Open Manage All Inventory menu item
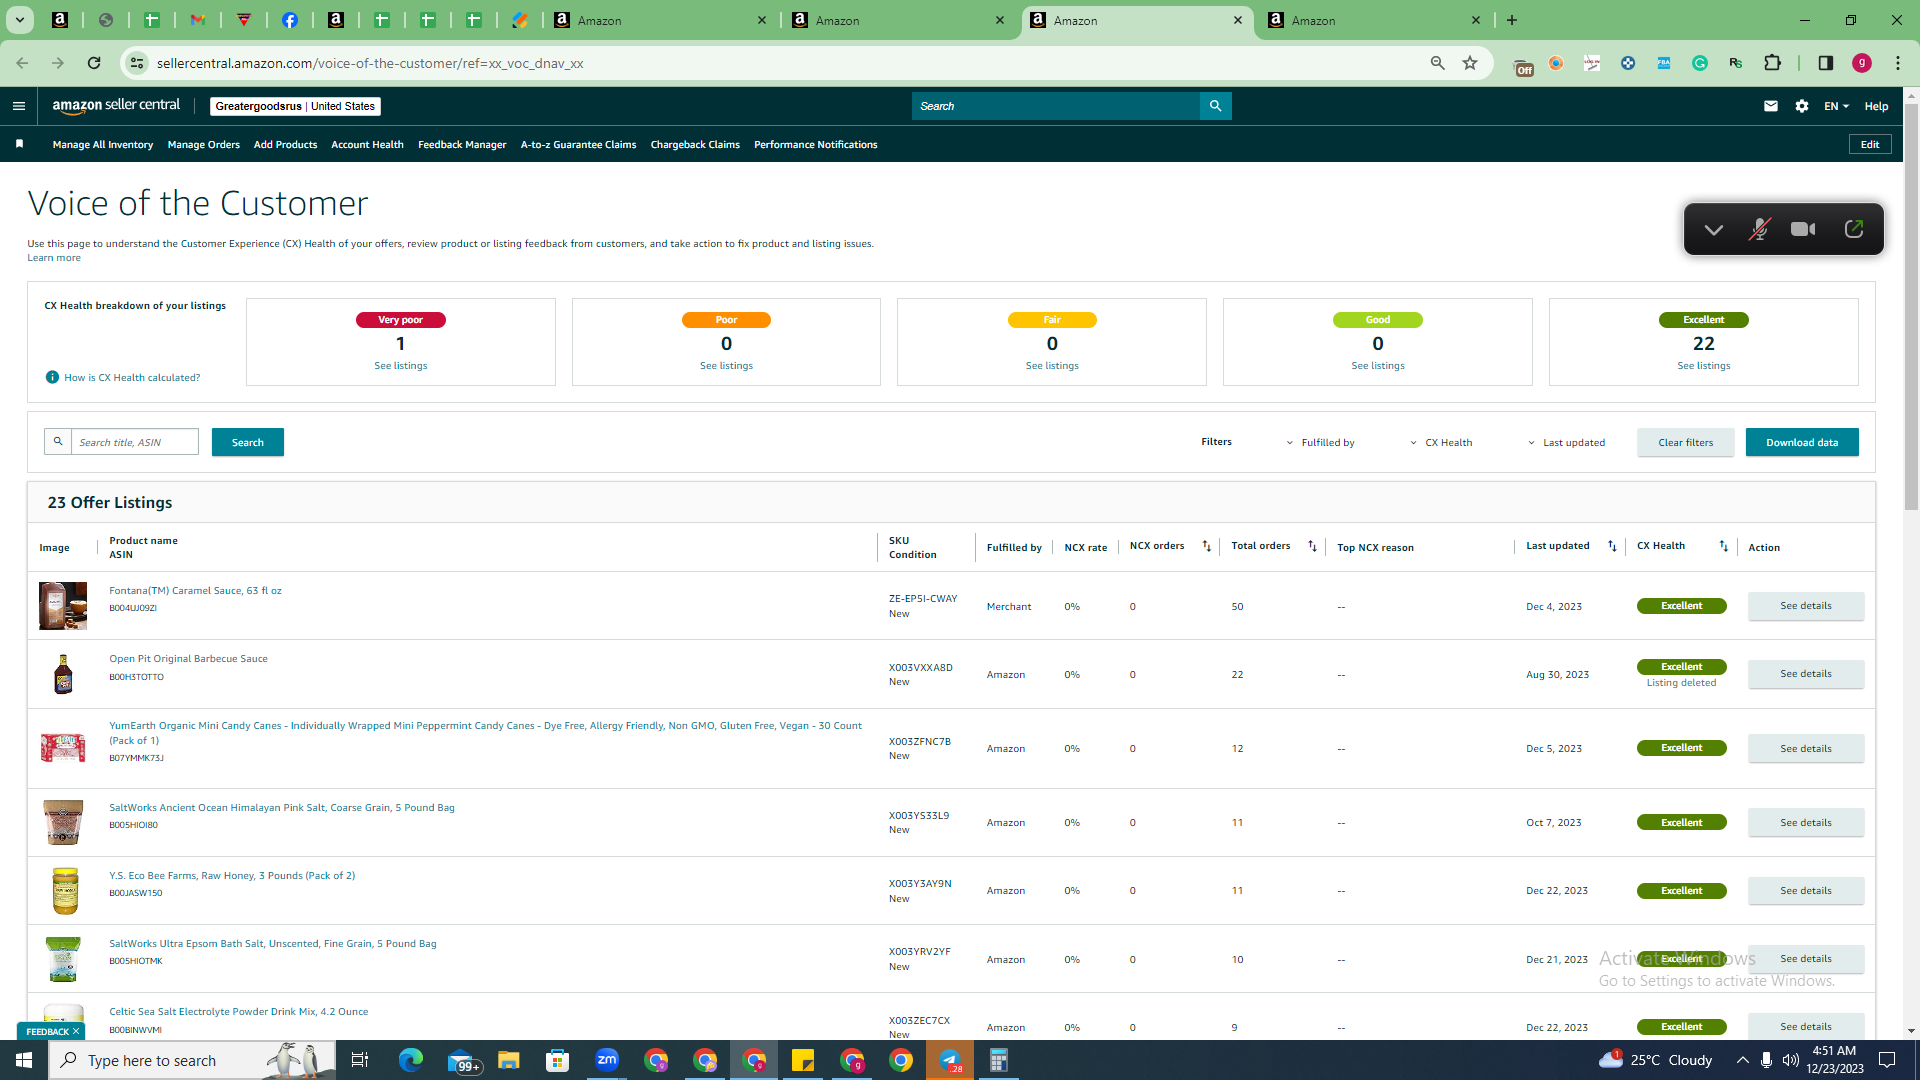Viewport: 1920px width, 1080px height. click(x=103, y=144)
